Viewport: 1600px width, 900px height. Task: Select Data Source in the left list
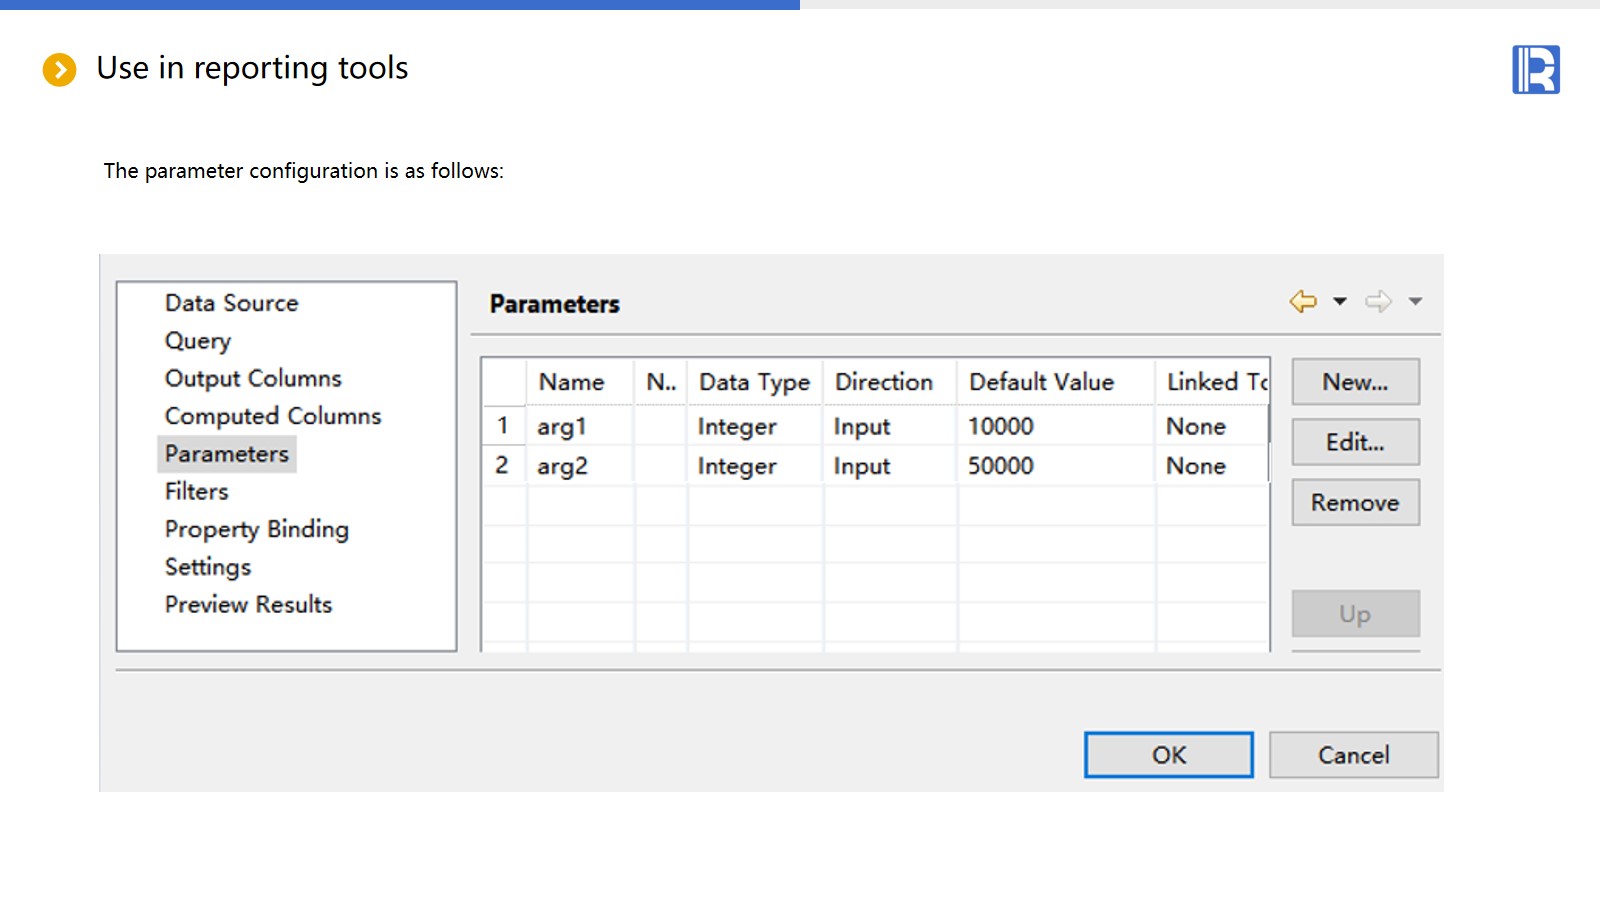point(231,303)
